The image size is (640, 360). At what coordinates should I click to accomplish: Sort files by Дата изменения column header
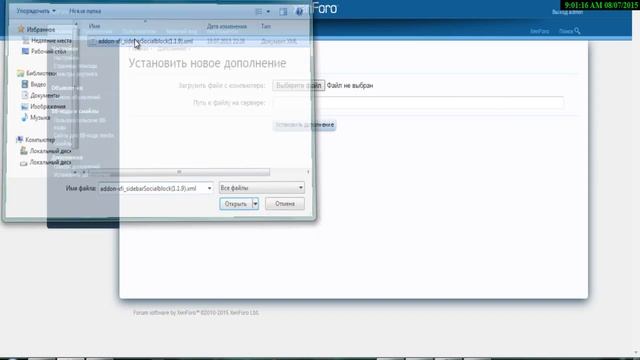pyautogui.click(x=227, y=26)
